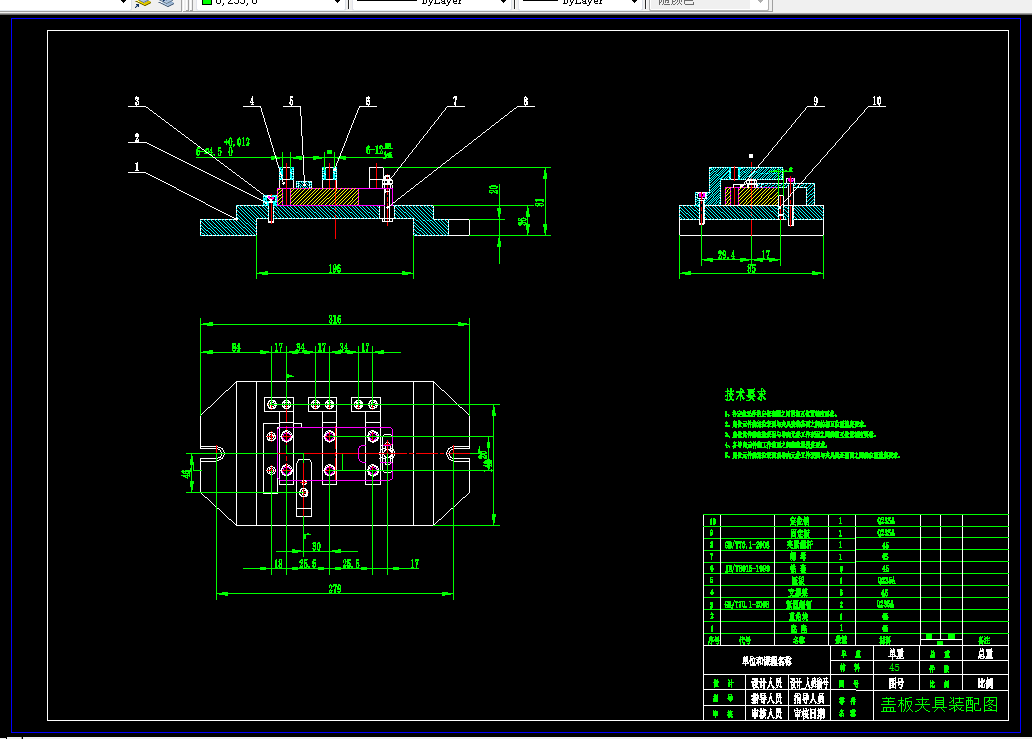Select the JB/T8015-1999 code in row 6
The image size is (1032, 739).
tap(747, 569)
